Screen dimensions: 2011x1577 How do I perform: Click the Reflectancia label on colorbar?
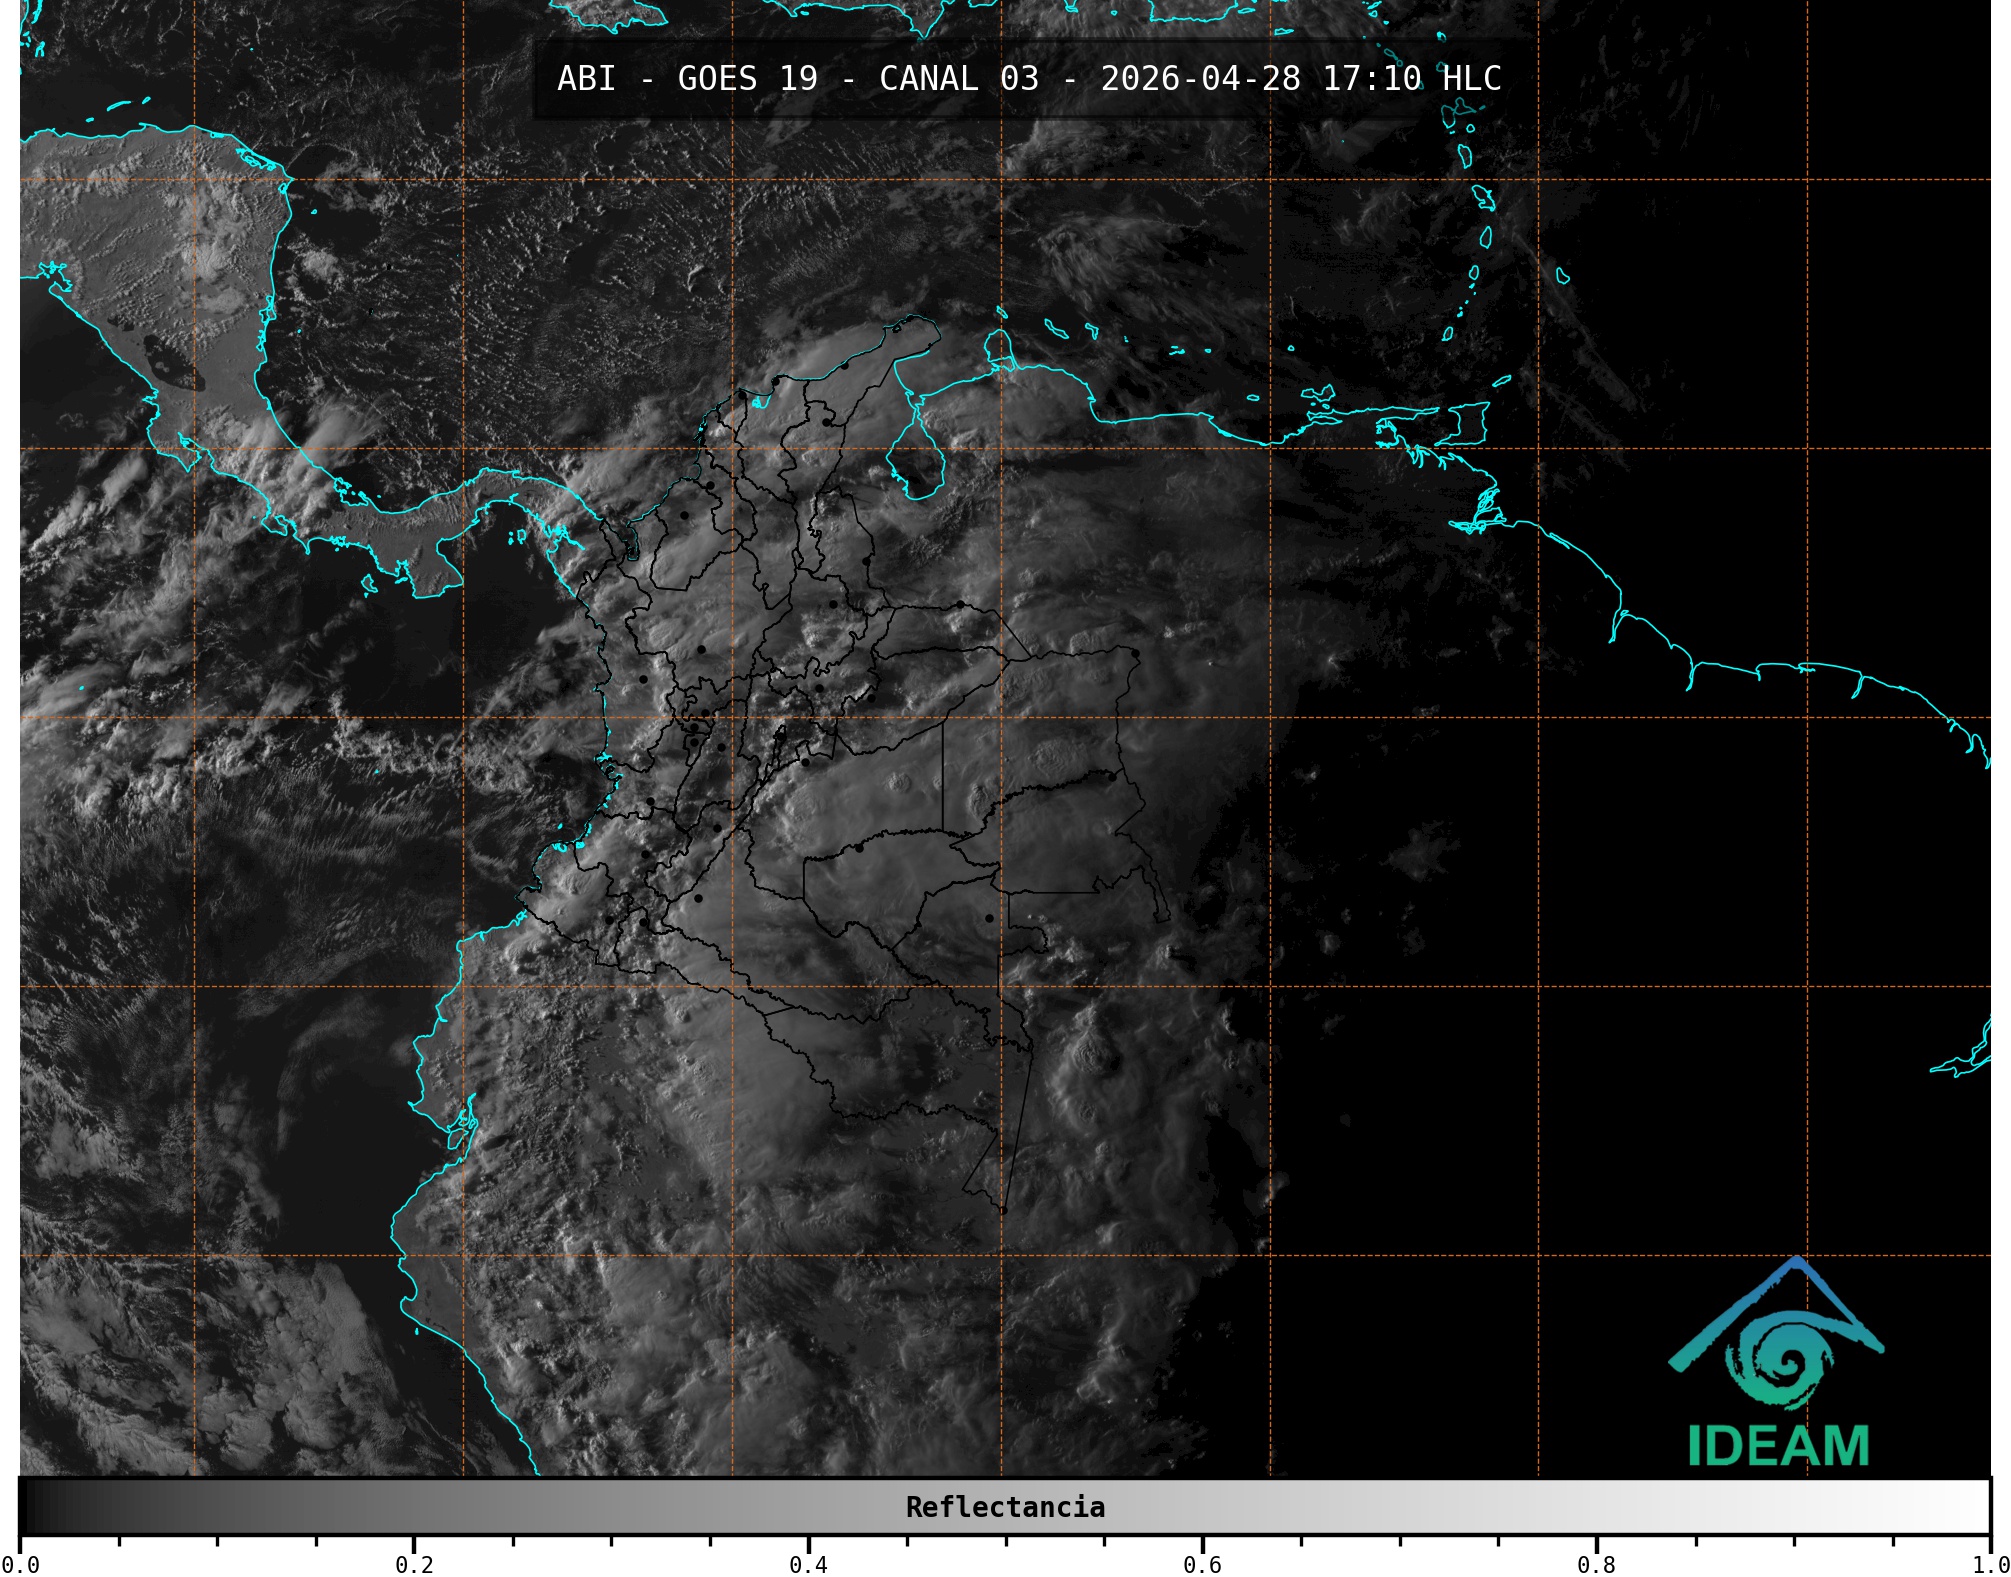pos(1005,1507)
